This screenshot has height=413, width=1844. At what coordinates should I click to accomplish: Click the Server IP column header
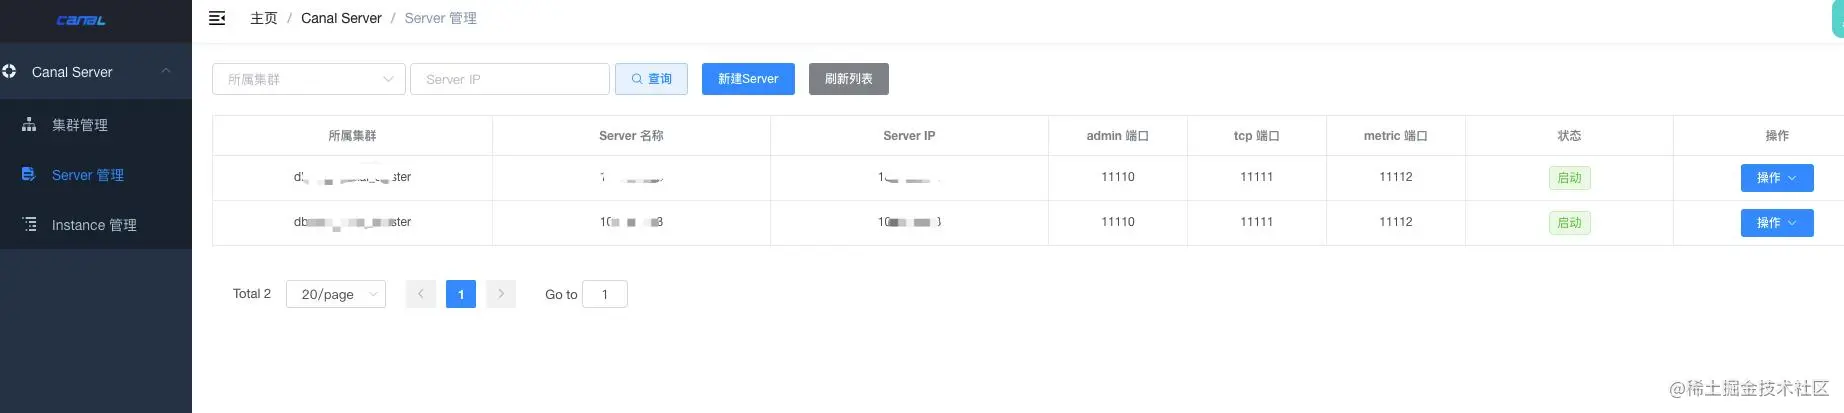coord(909,136)
